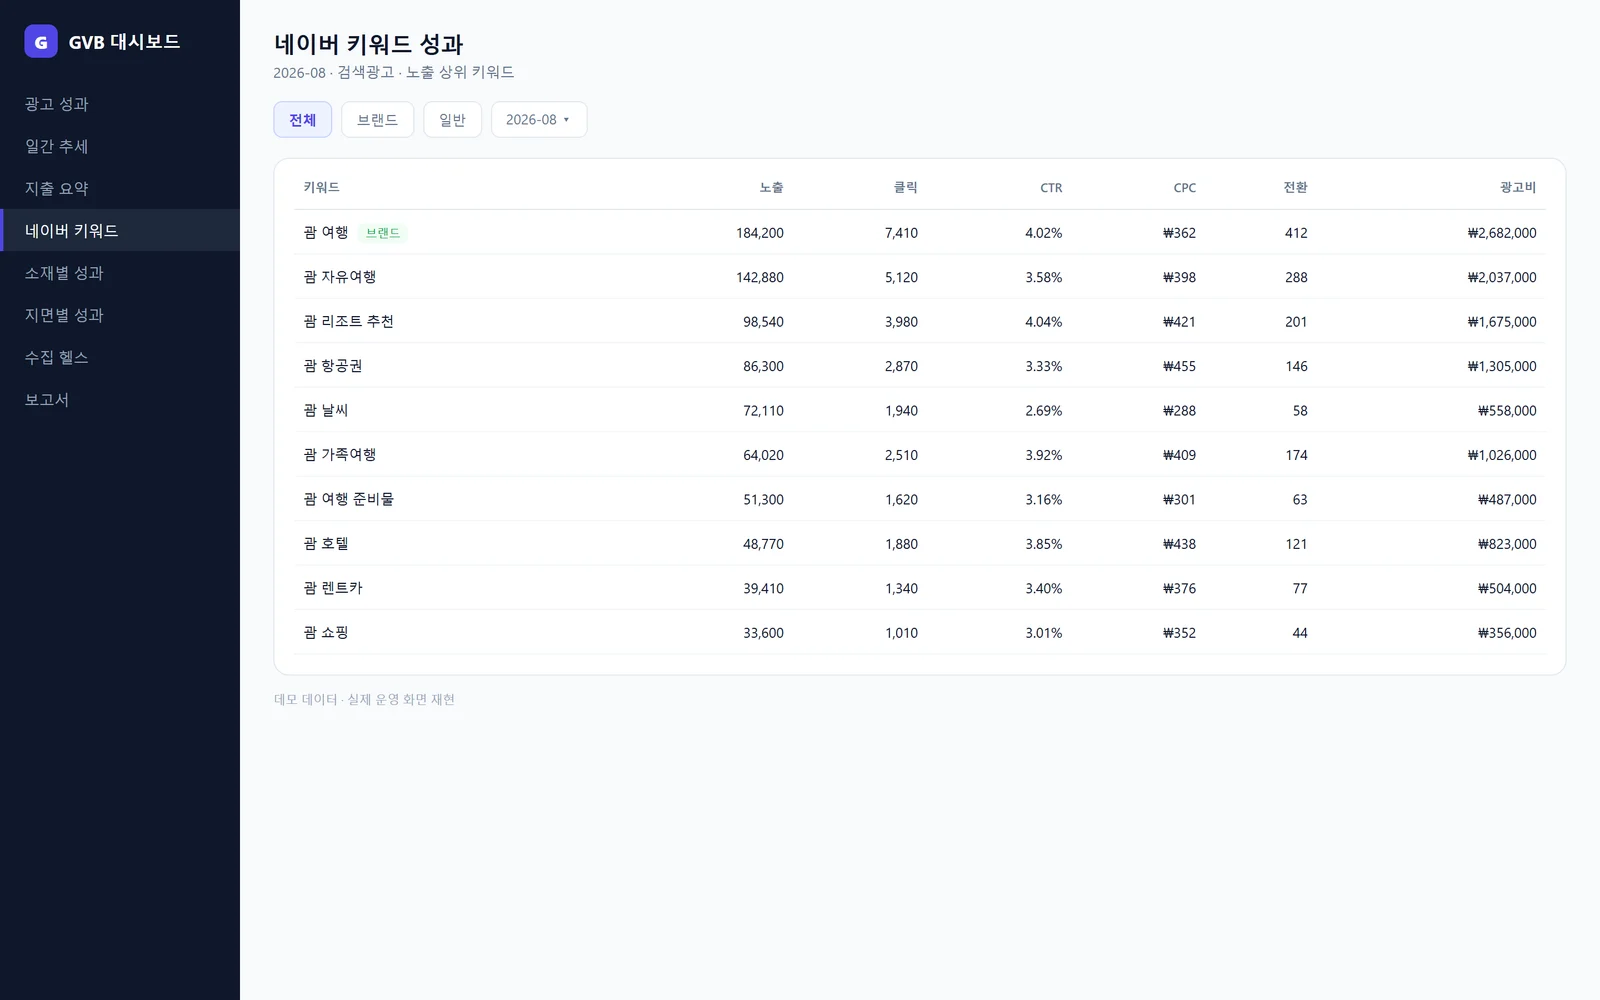
Task: Sort by the CPC column header
Action: click(x=1184, y=188)
